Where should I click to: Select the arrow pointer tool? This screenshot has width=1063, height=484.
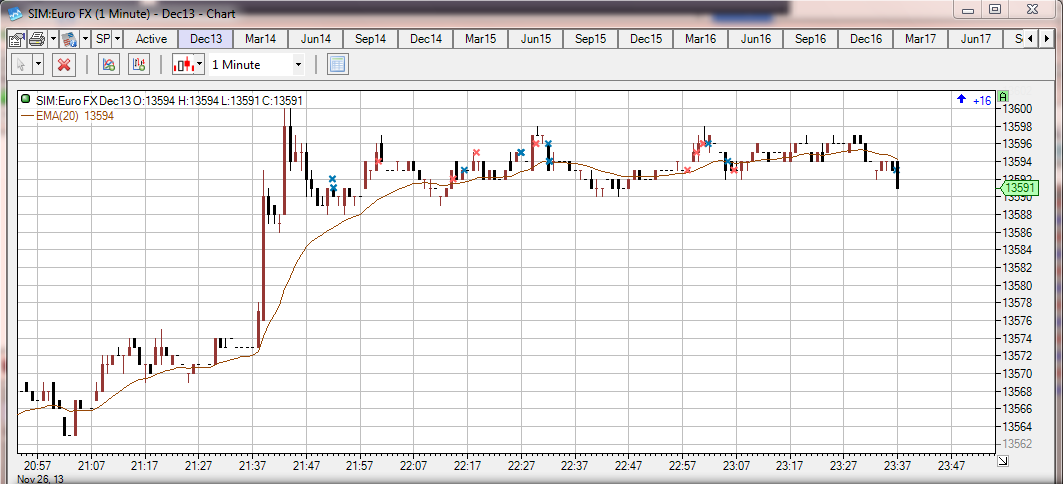point(20,65)
